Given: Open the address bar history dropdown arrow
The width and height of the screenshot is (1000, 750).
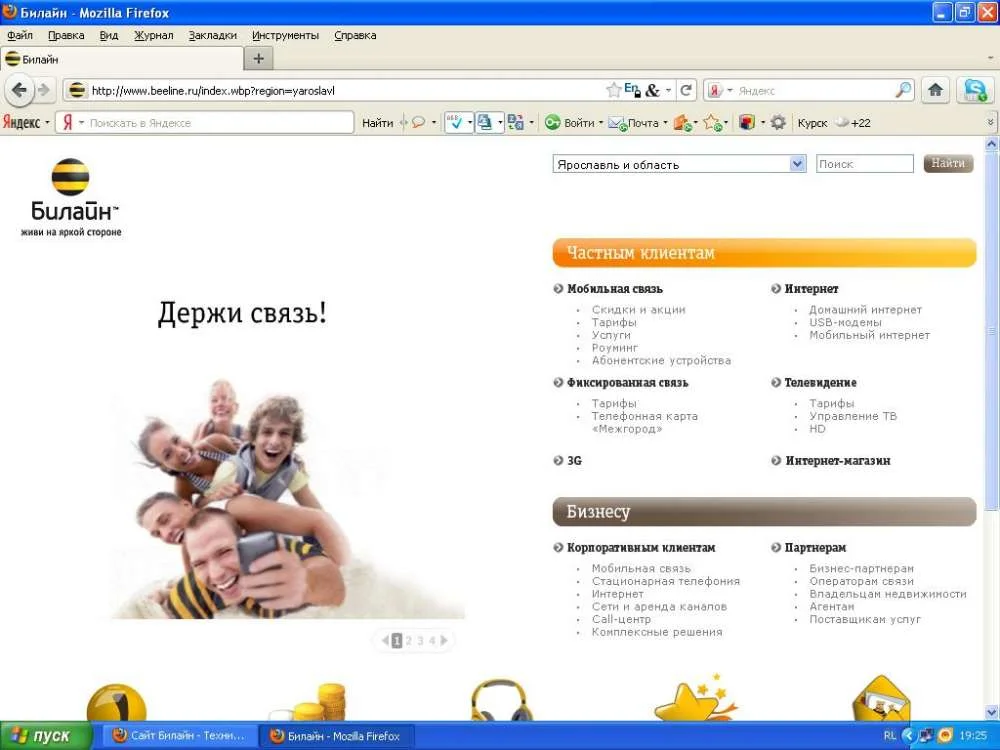Looking at the screenshot, I should point(668,91).
